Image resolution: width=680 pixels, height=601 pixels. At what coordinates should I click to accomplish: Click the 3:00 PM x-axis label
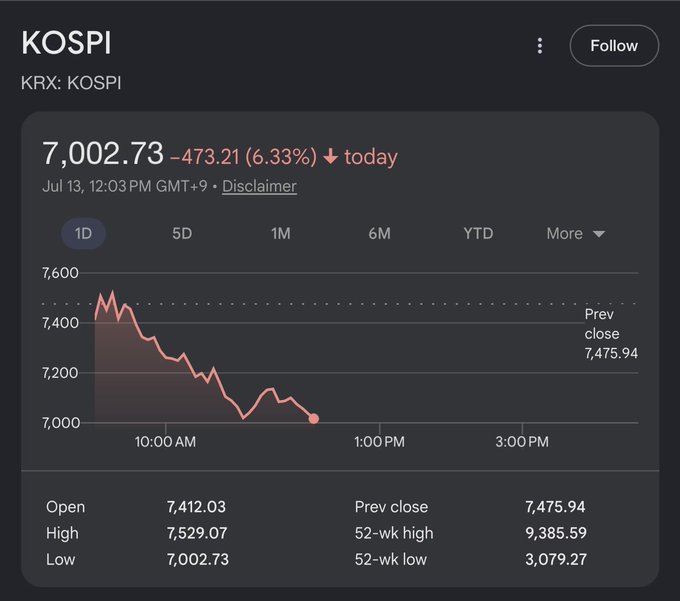(x=522, y=441)
